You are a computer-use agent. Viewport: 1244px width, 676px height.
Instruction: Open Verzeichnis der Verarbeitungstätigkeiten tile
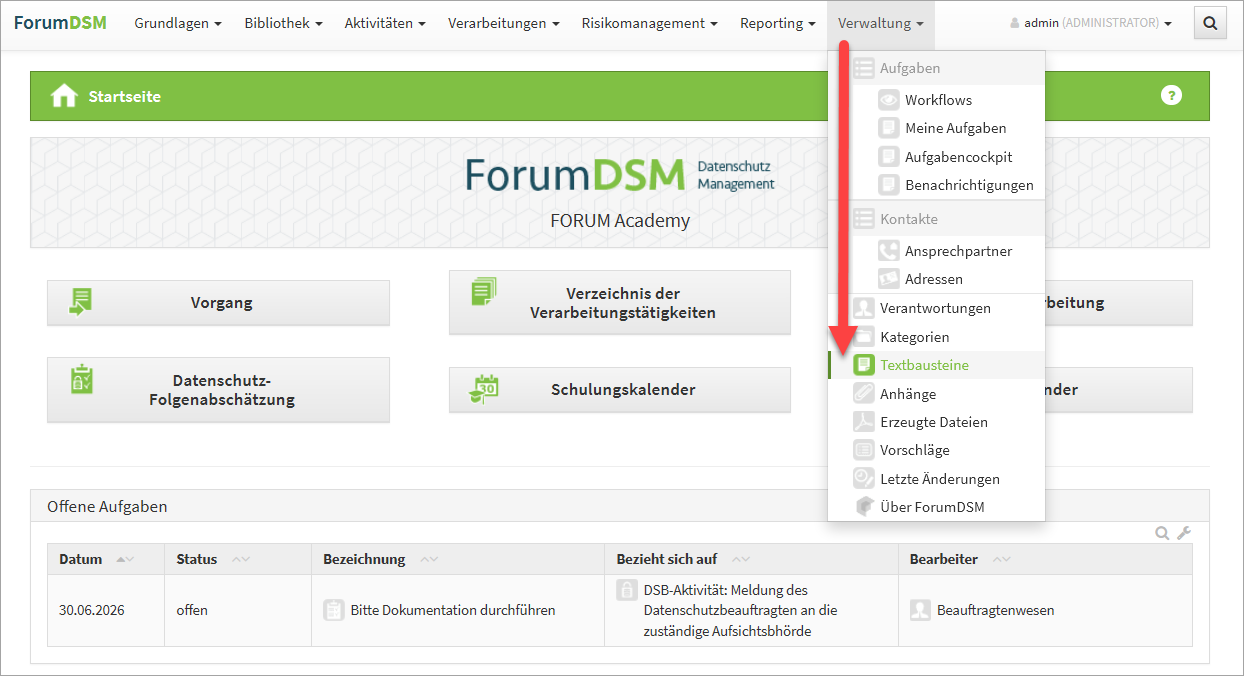point(619,302)
